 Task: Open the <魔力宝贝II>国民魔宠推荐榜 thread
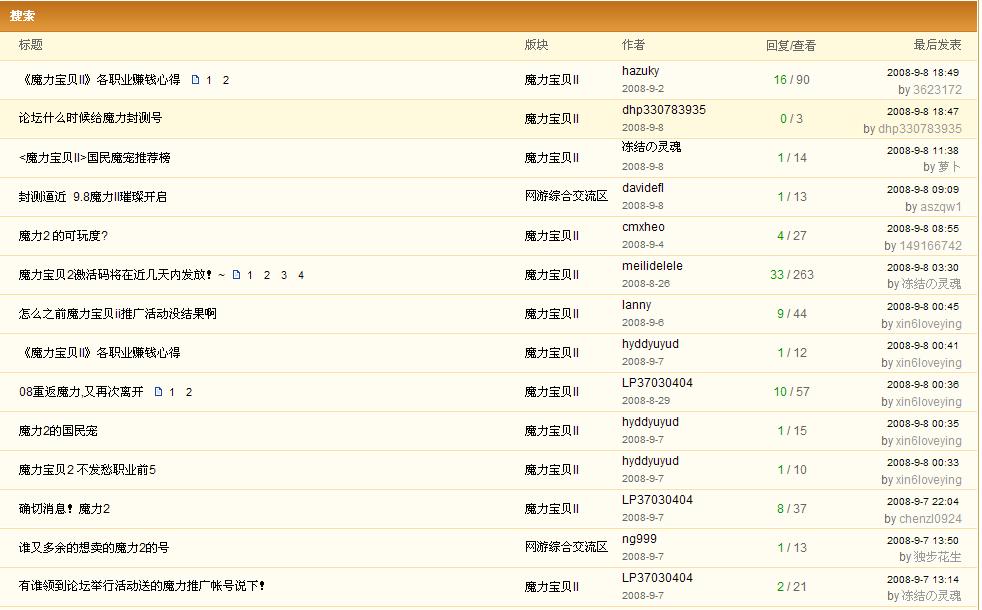[x=95, y=158]
